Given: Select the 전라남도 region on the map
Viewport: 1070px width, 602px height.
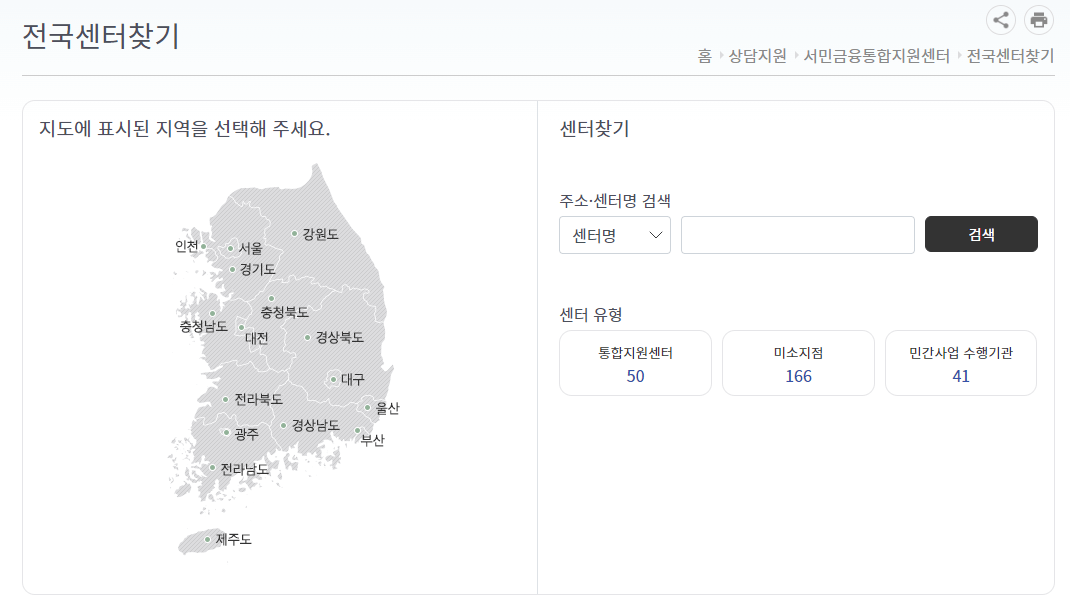Looking at the screenshot, I should coord(214,467).
